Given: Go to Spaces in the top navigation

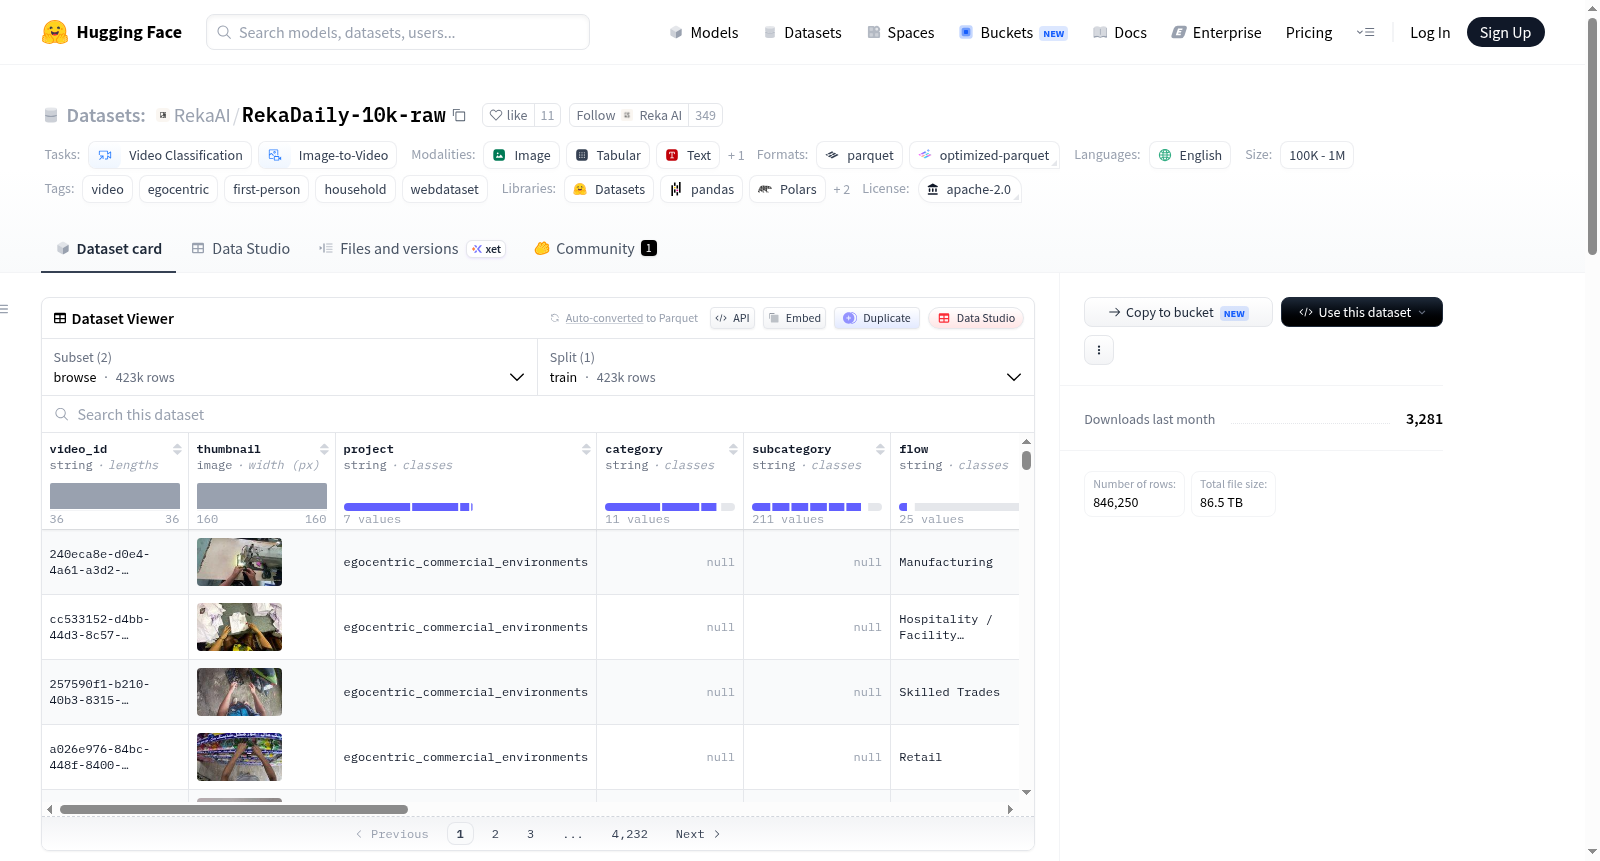Looking at the screenshot, I should tap(900, 32).
